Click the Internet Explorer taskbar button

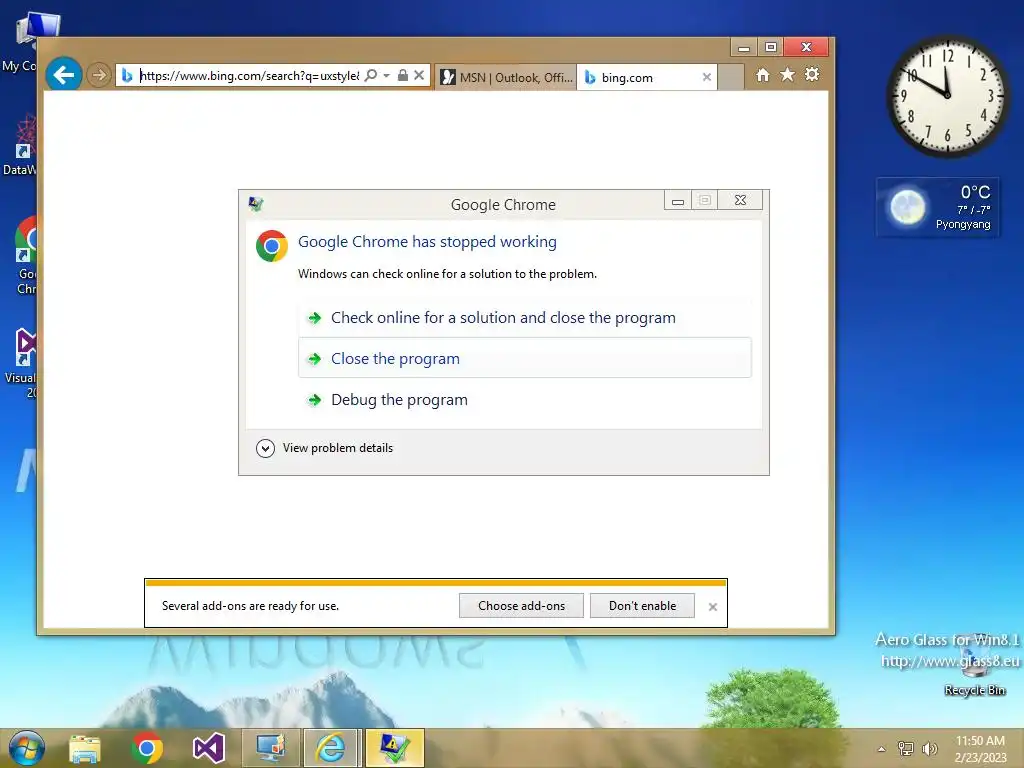[331, 748]
